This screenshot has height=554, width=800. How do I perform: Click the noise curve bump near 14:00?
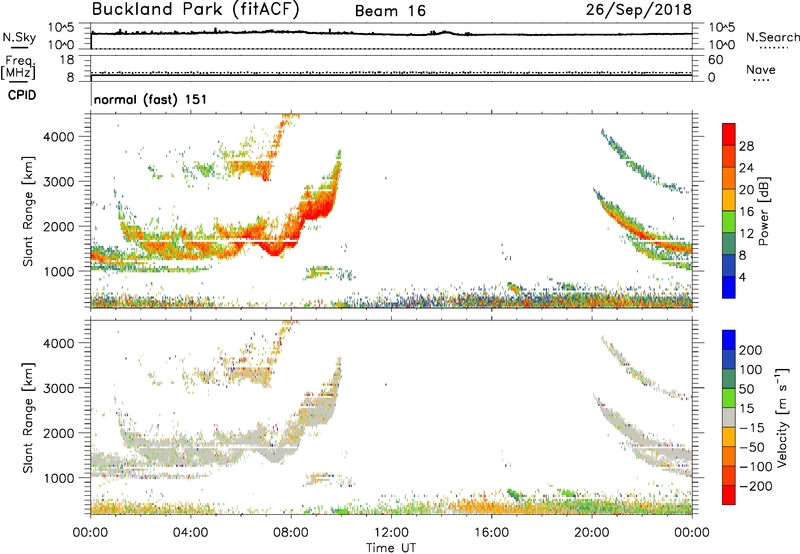[x=443, y=33]
